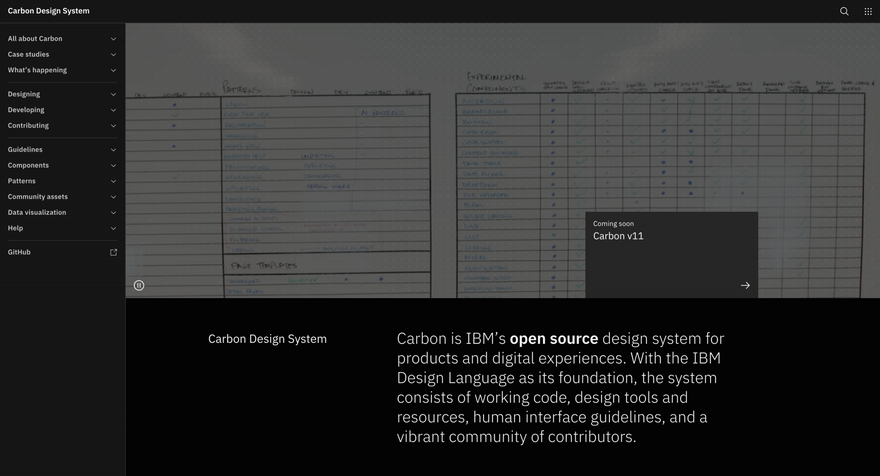Open the search icon in header
This screenshot has width=880, height=476.
coord(844,11)
